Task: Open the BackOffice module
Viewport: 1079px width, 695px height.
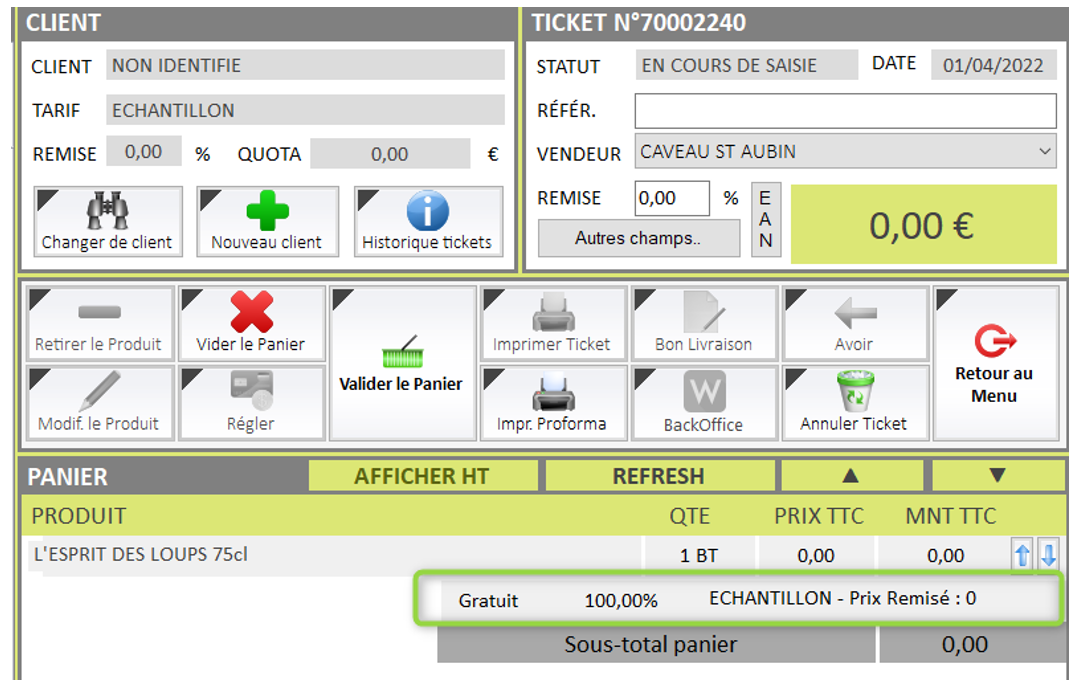Action: pyautogui.click(x=703, y=402)
